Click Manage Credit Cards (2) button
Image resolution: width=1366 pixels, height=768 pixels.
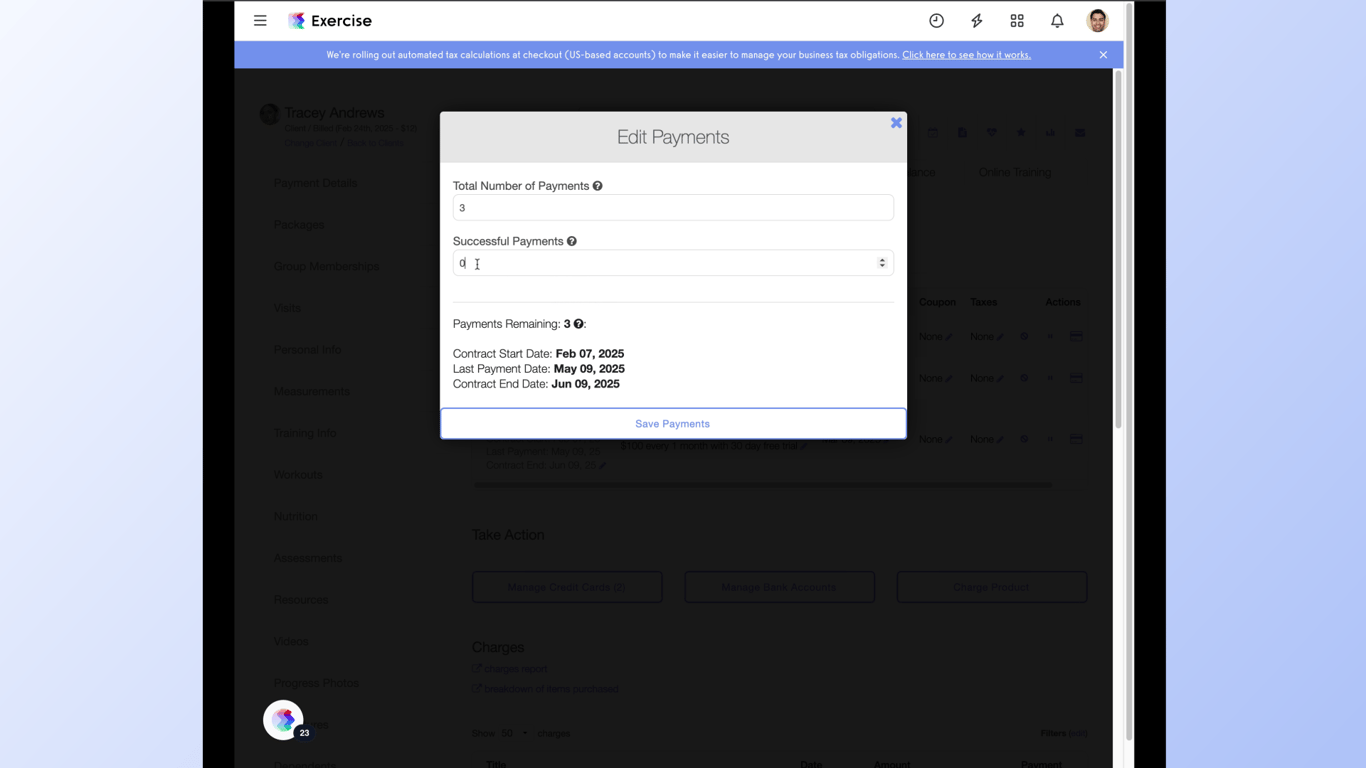click(x=567, y=587)
